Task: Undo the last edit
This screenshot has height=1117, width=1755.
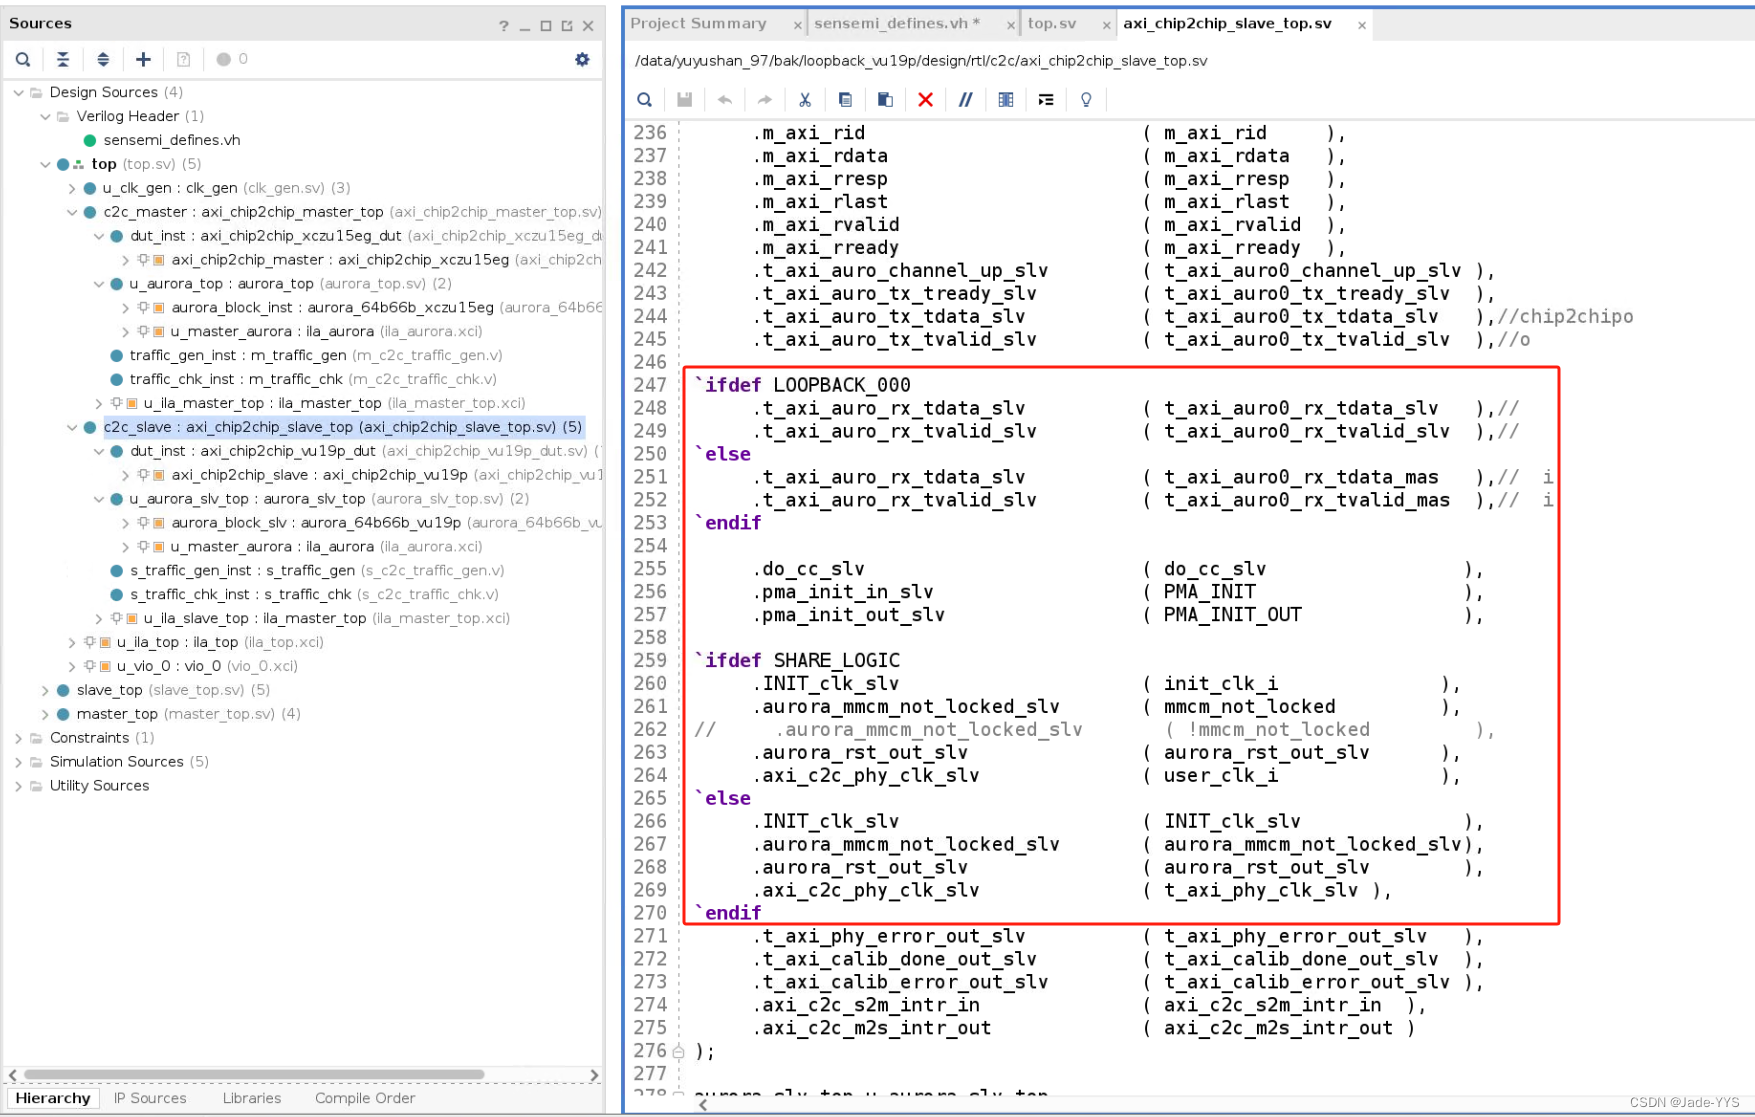Action: coord(725,99)
